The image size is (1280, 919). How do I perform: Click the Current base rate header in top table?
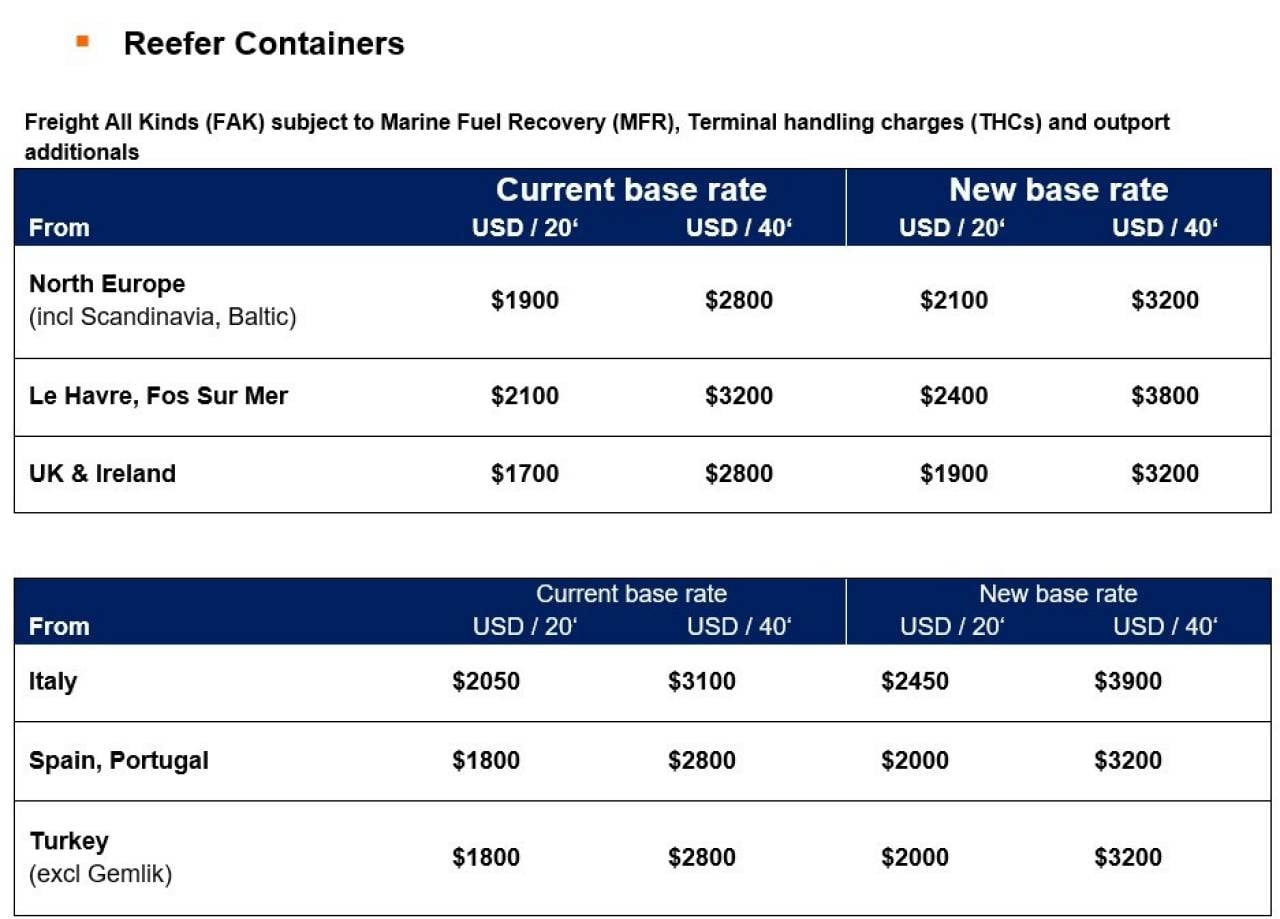(631, 189)
